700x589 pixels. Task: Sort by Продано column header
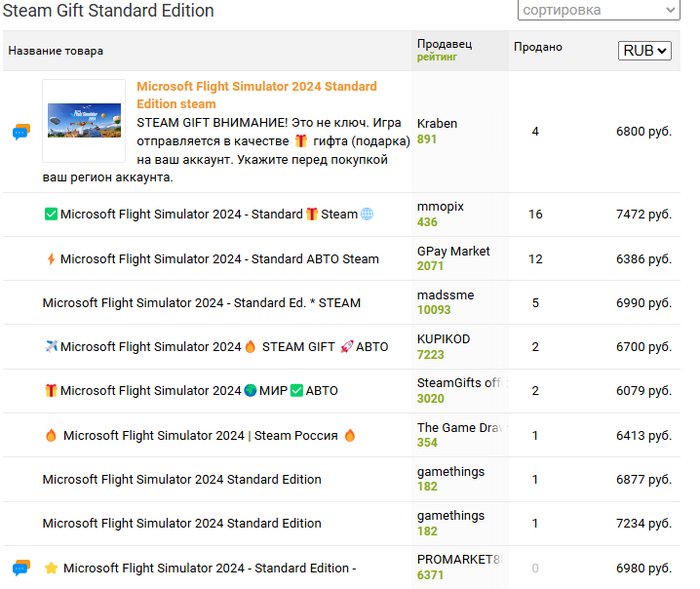538,47
